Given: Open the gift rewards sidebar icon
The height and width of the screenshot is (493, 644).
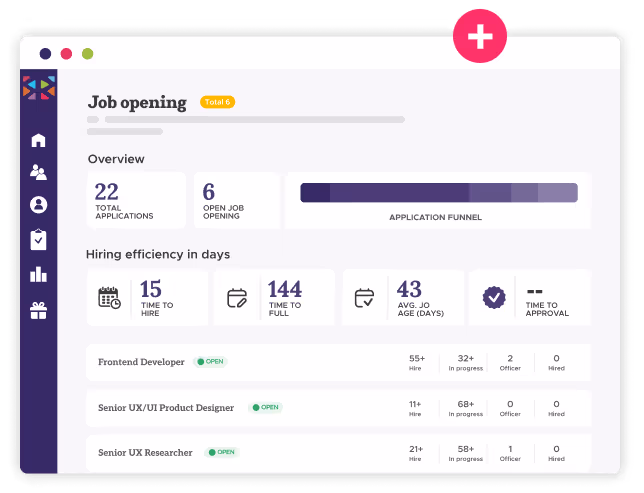Looking at the screenshot, I should [39, 311].
